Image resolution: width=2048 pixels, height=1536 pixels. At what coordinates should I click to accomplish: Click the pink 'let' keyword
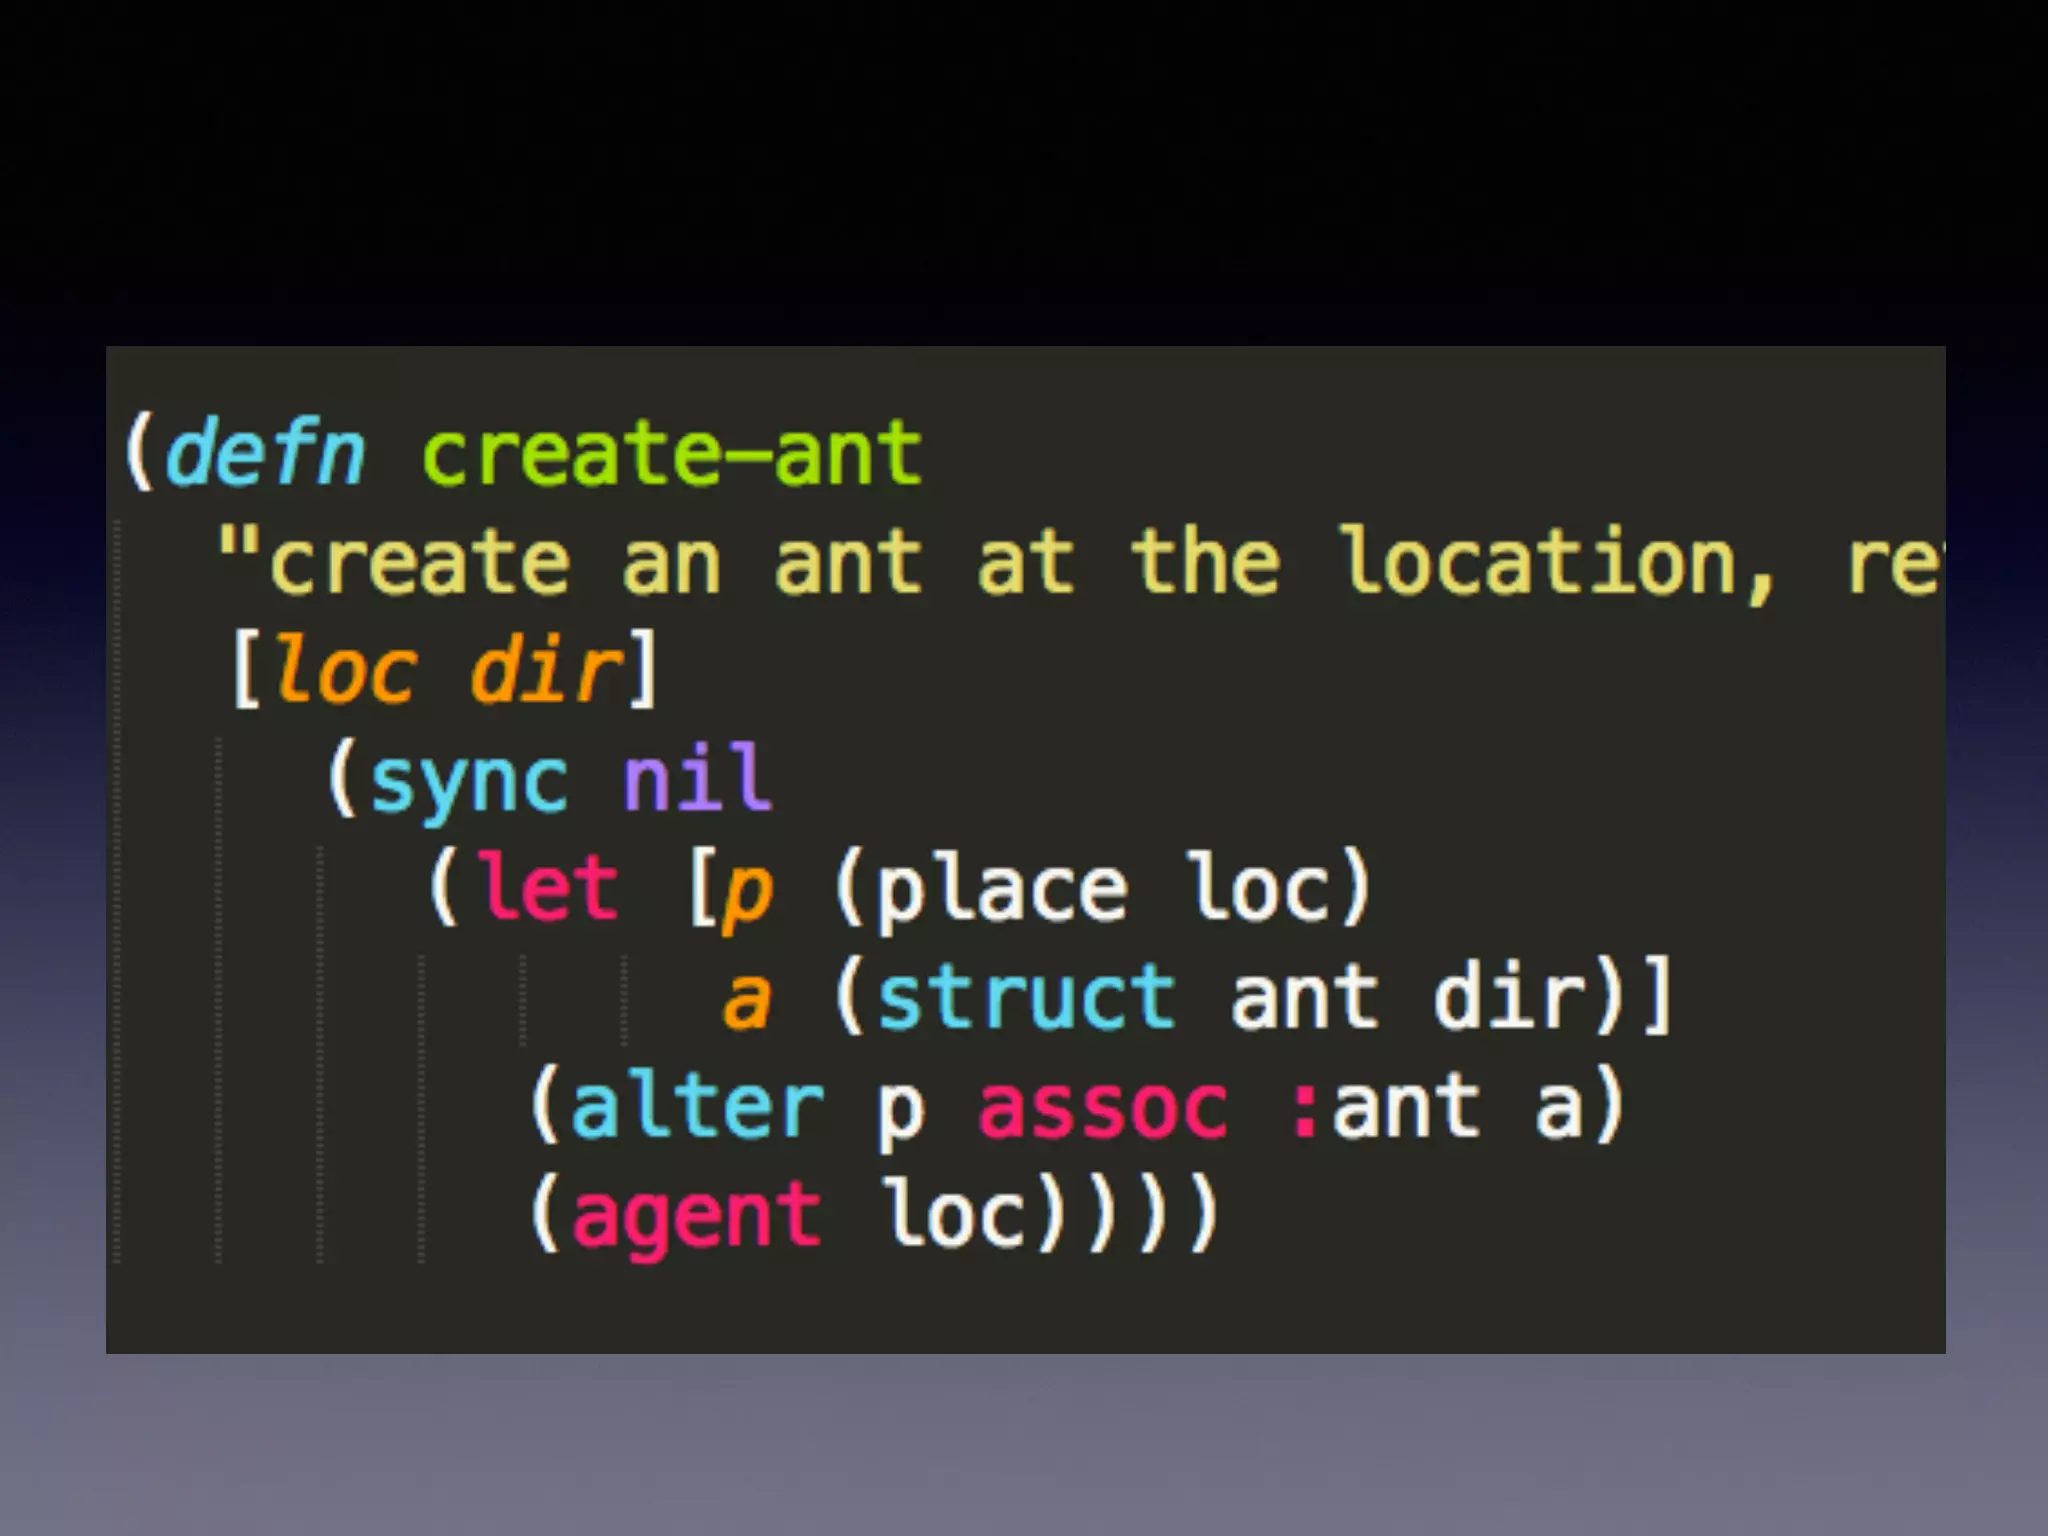point(548,887)
